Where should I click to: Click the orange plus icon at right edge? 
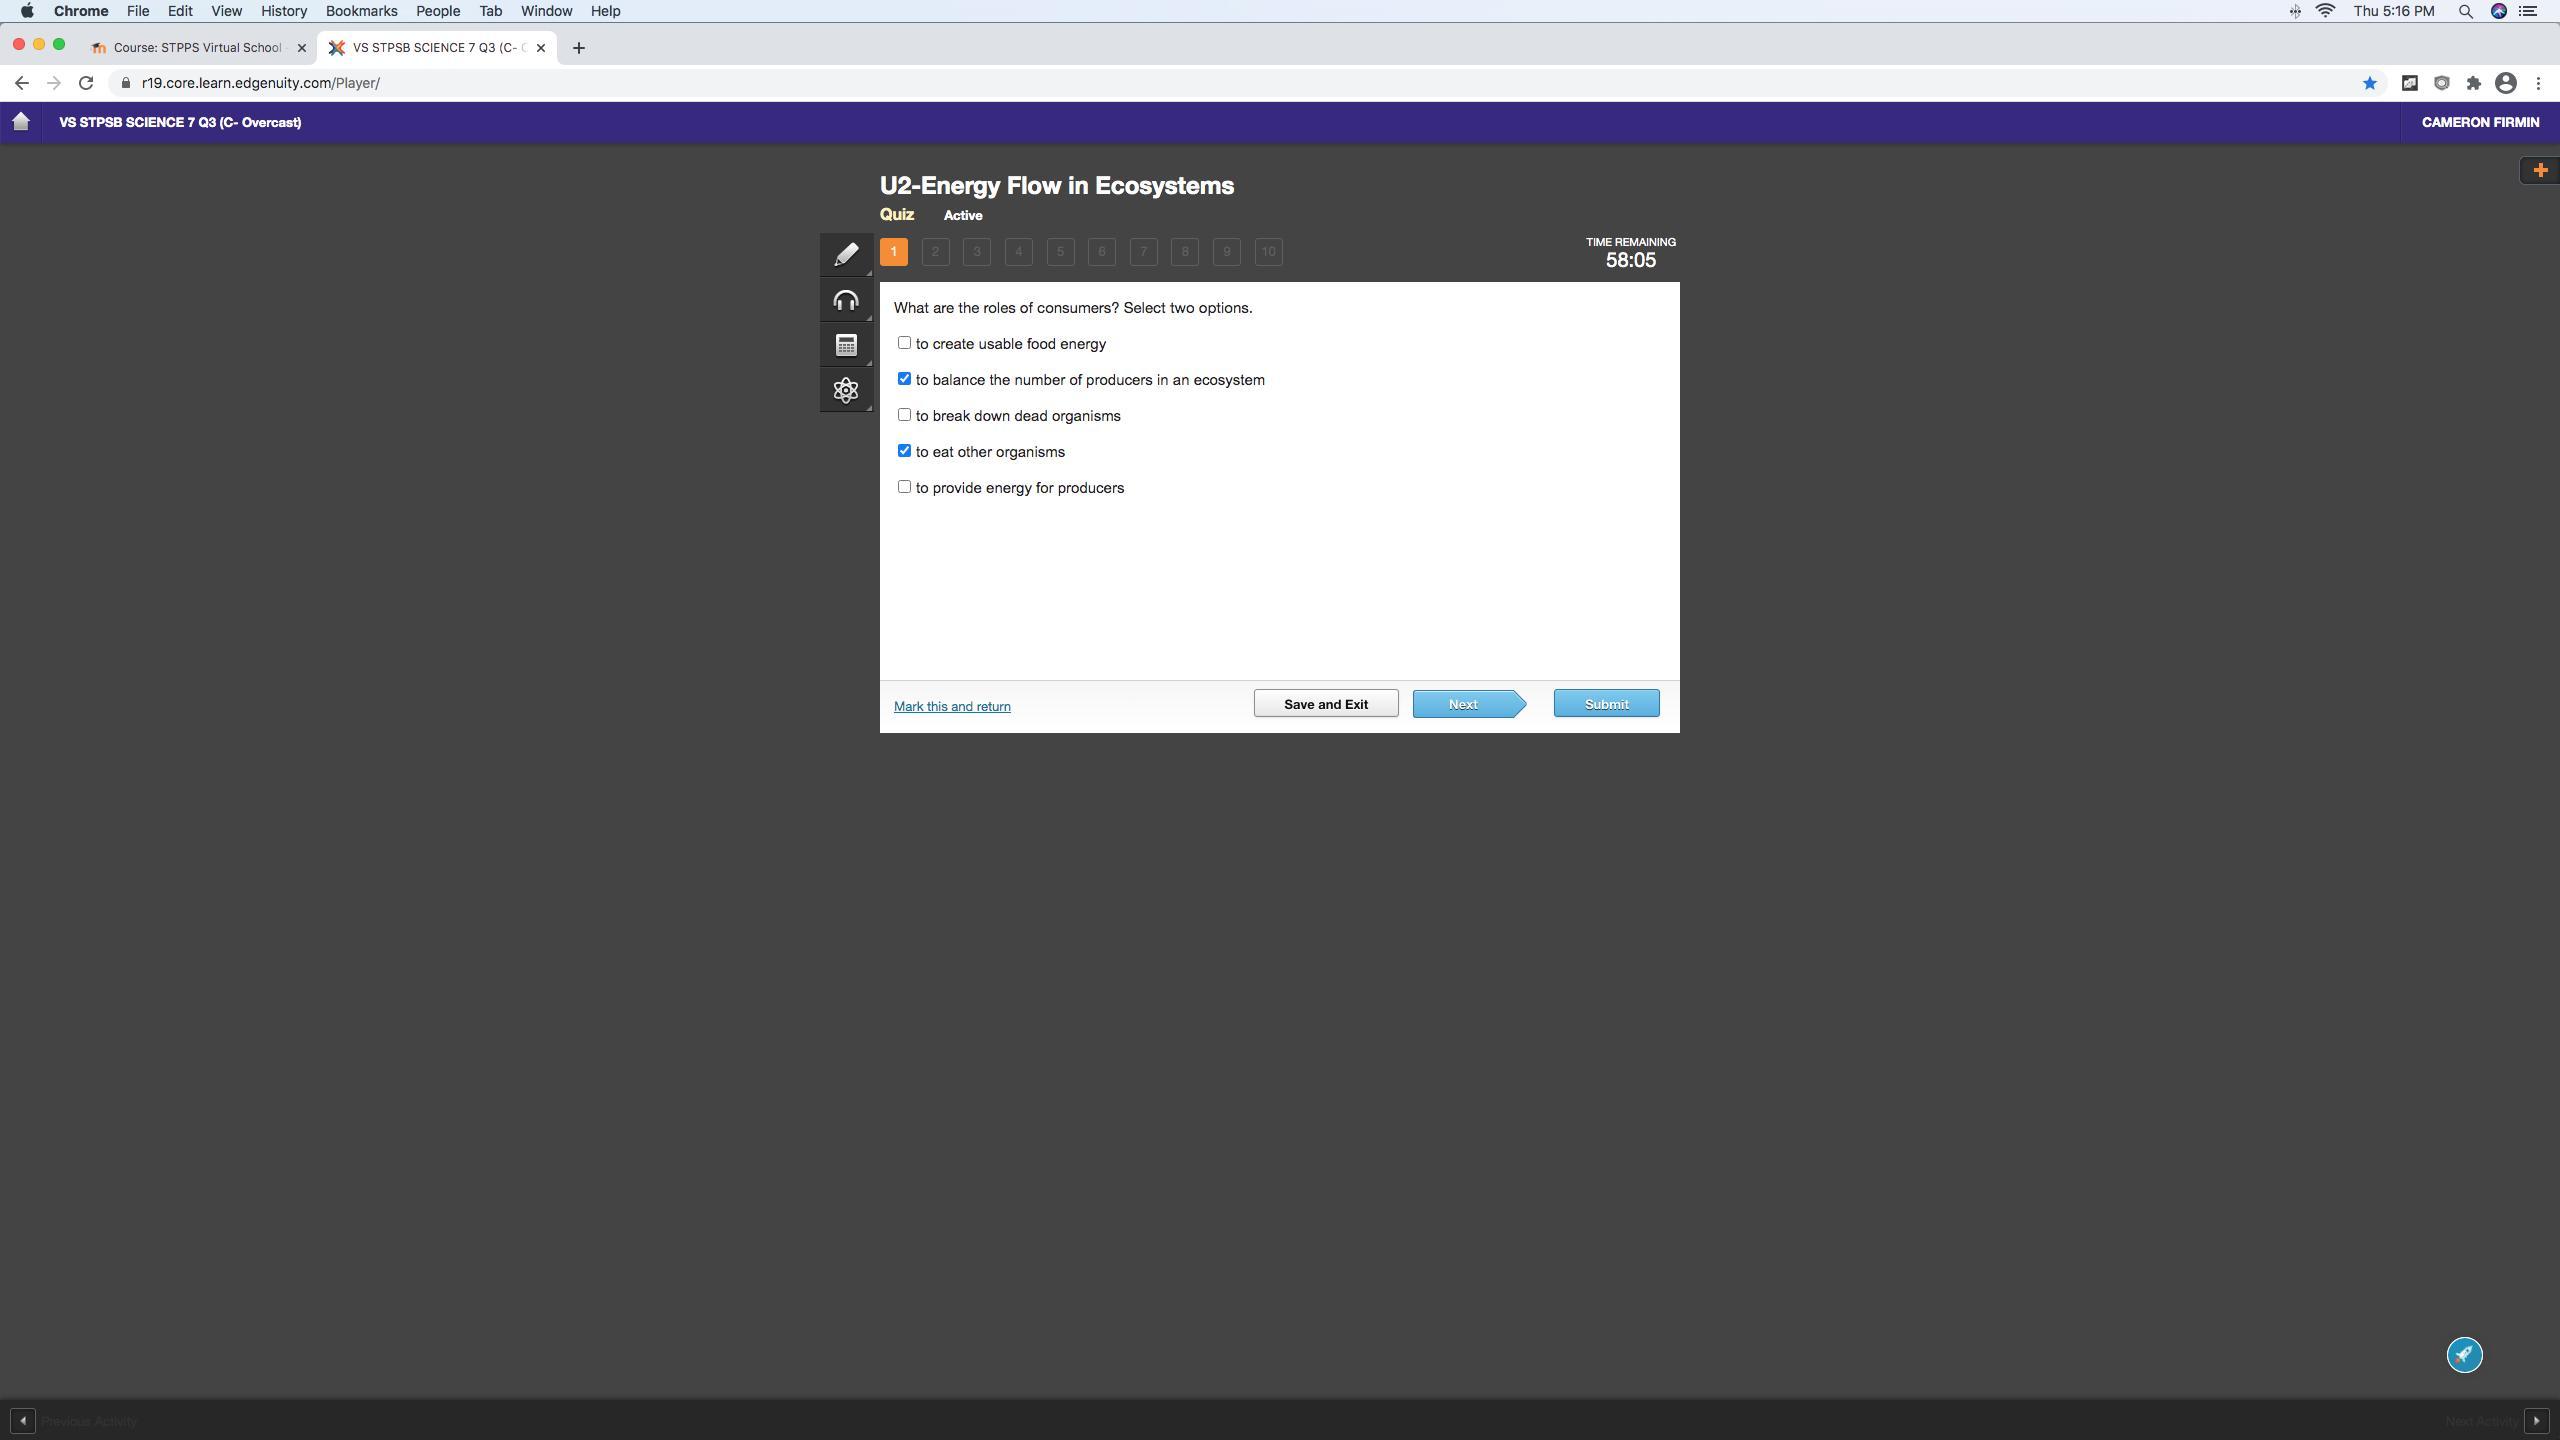tap(2540, 170)
